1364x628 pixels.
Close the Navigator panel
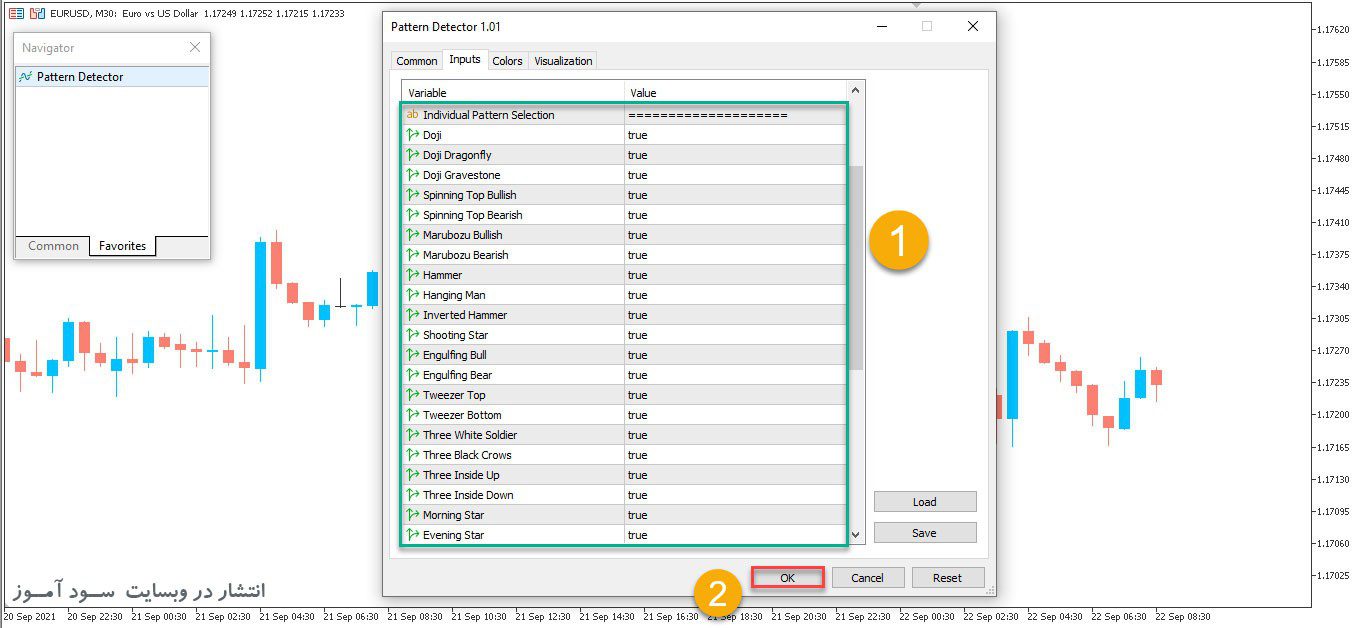tap(195, 47)
